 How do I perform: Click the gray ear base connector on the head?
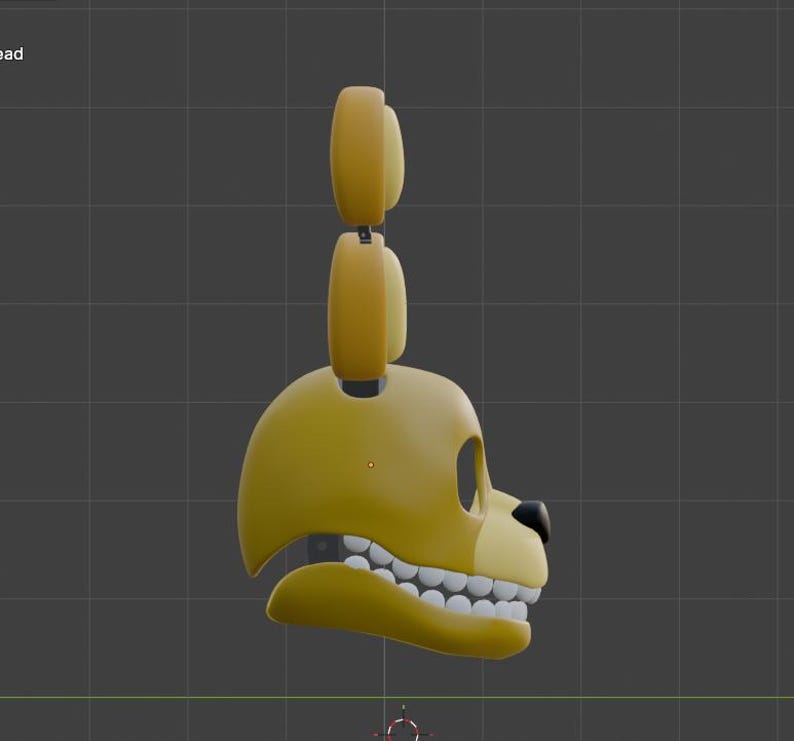pyautogui.click(x=363, y=387)
